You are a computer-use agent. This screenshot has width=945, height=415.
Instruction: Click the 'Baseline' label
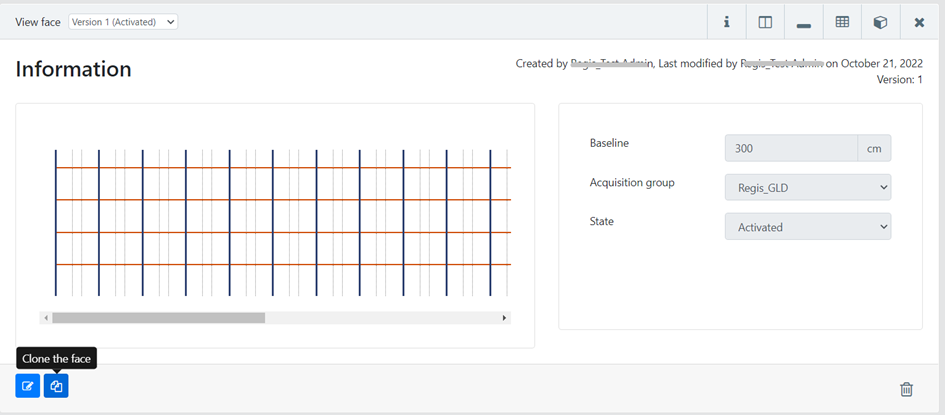tap(609, 143)
